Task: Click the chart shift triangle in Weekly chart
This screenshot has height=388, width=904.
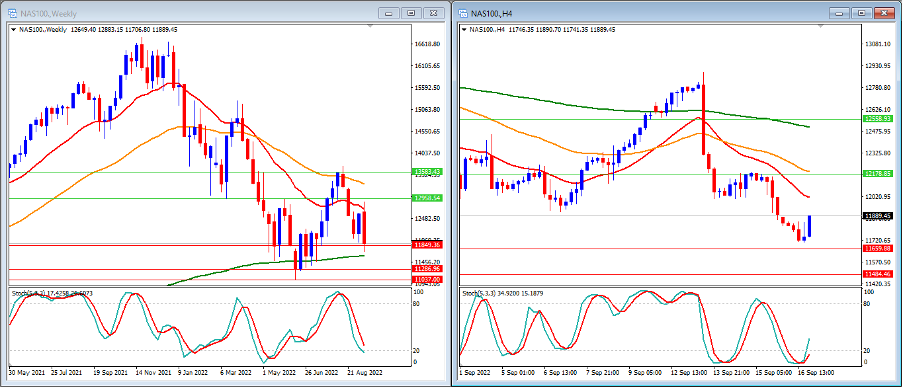Action: [x=370, y=27]
